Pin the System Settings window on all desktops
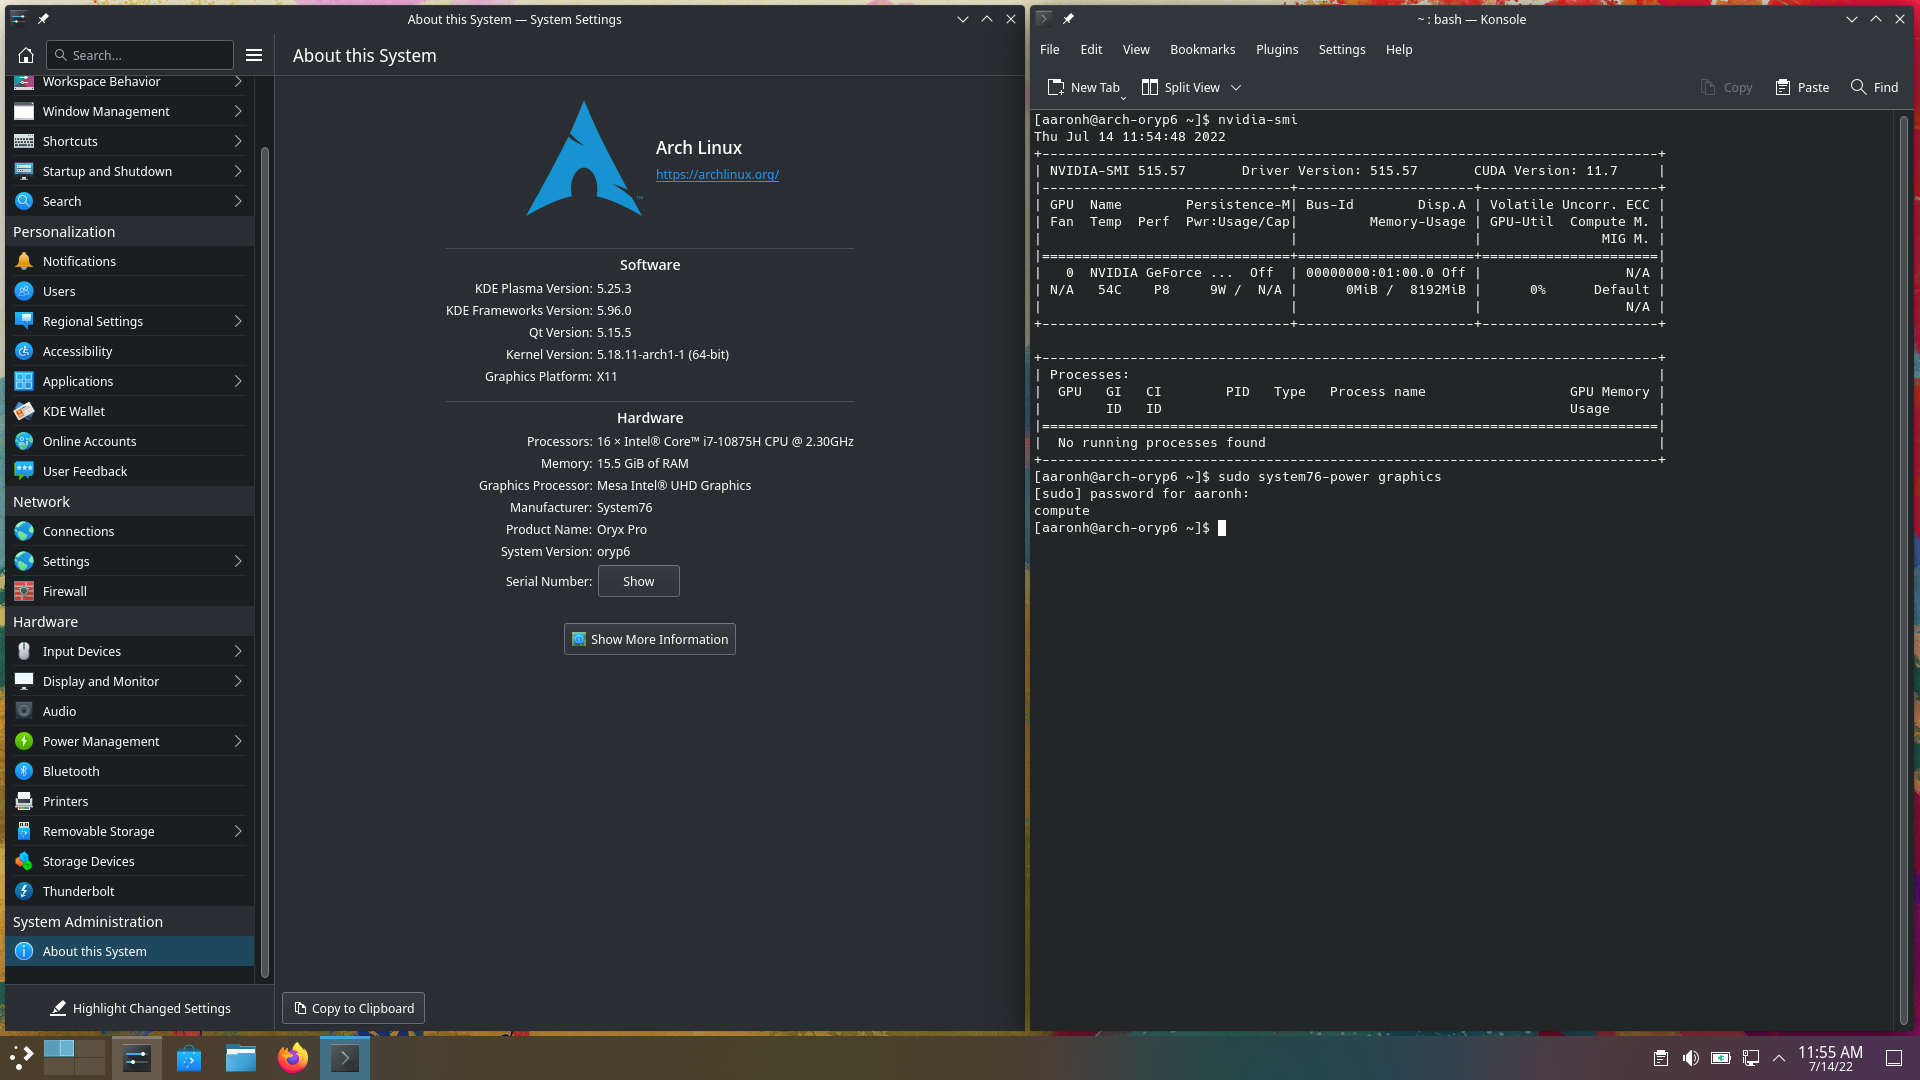 43,19
